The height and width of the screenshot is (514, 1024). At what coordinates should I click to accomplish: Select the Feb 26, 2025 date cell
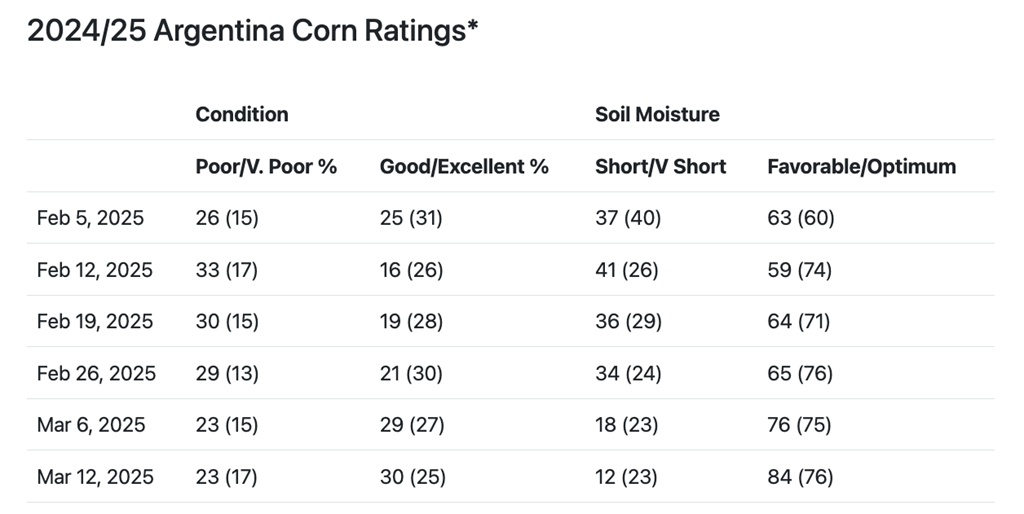[x=96, y=374]
